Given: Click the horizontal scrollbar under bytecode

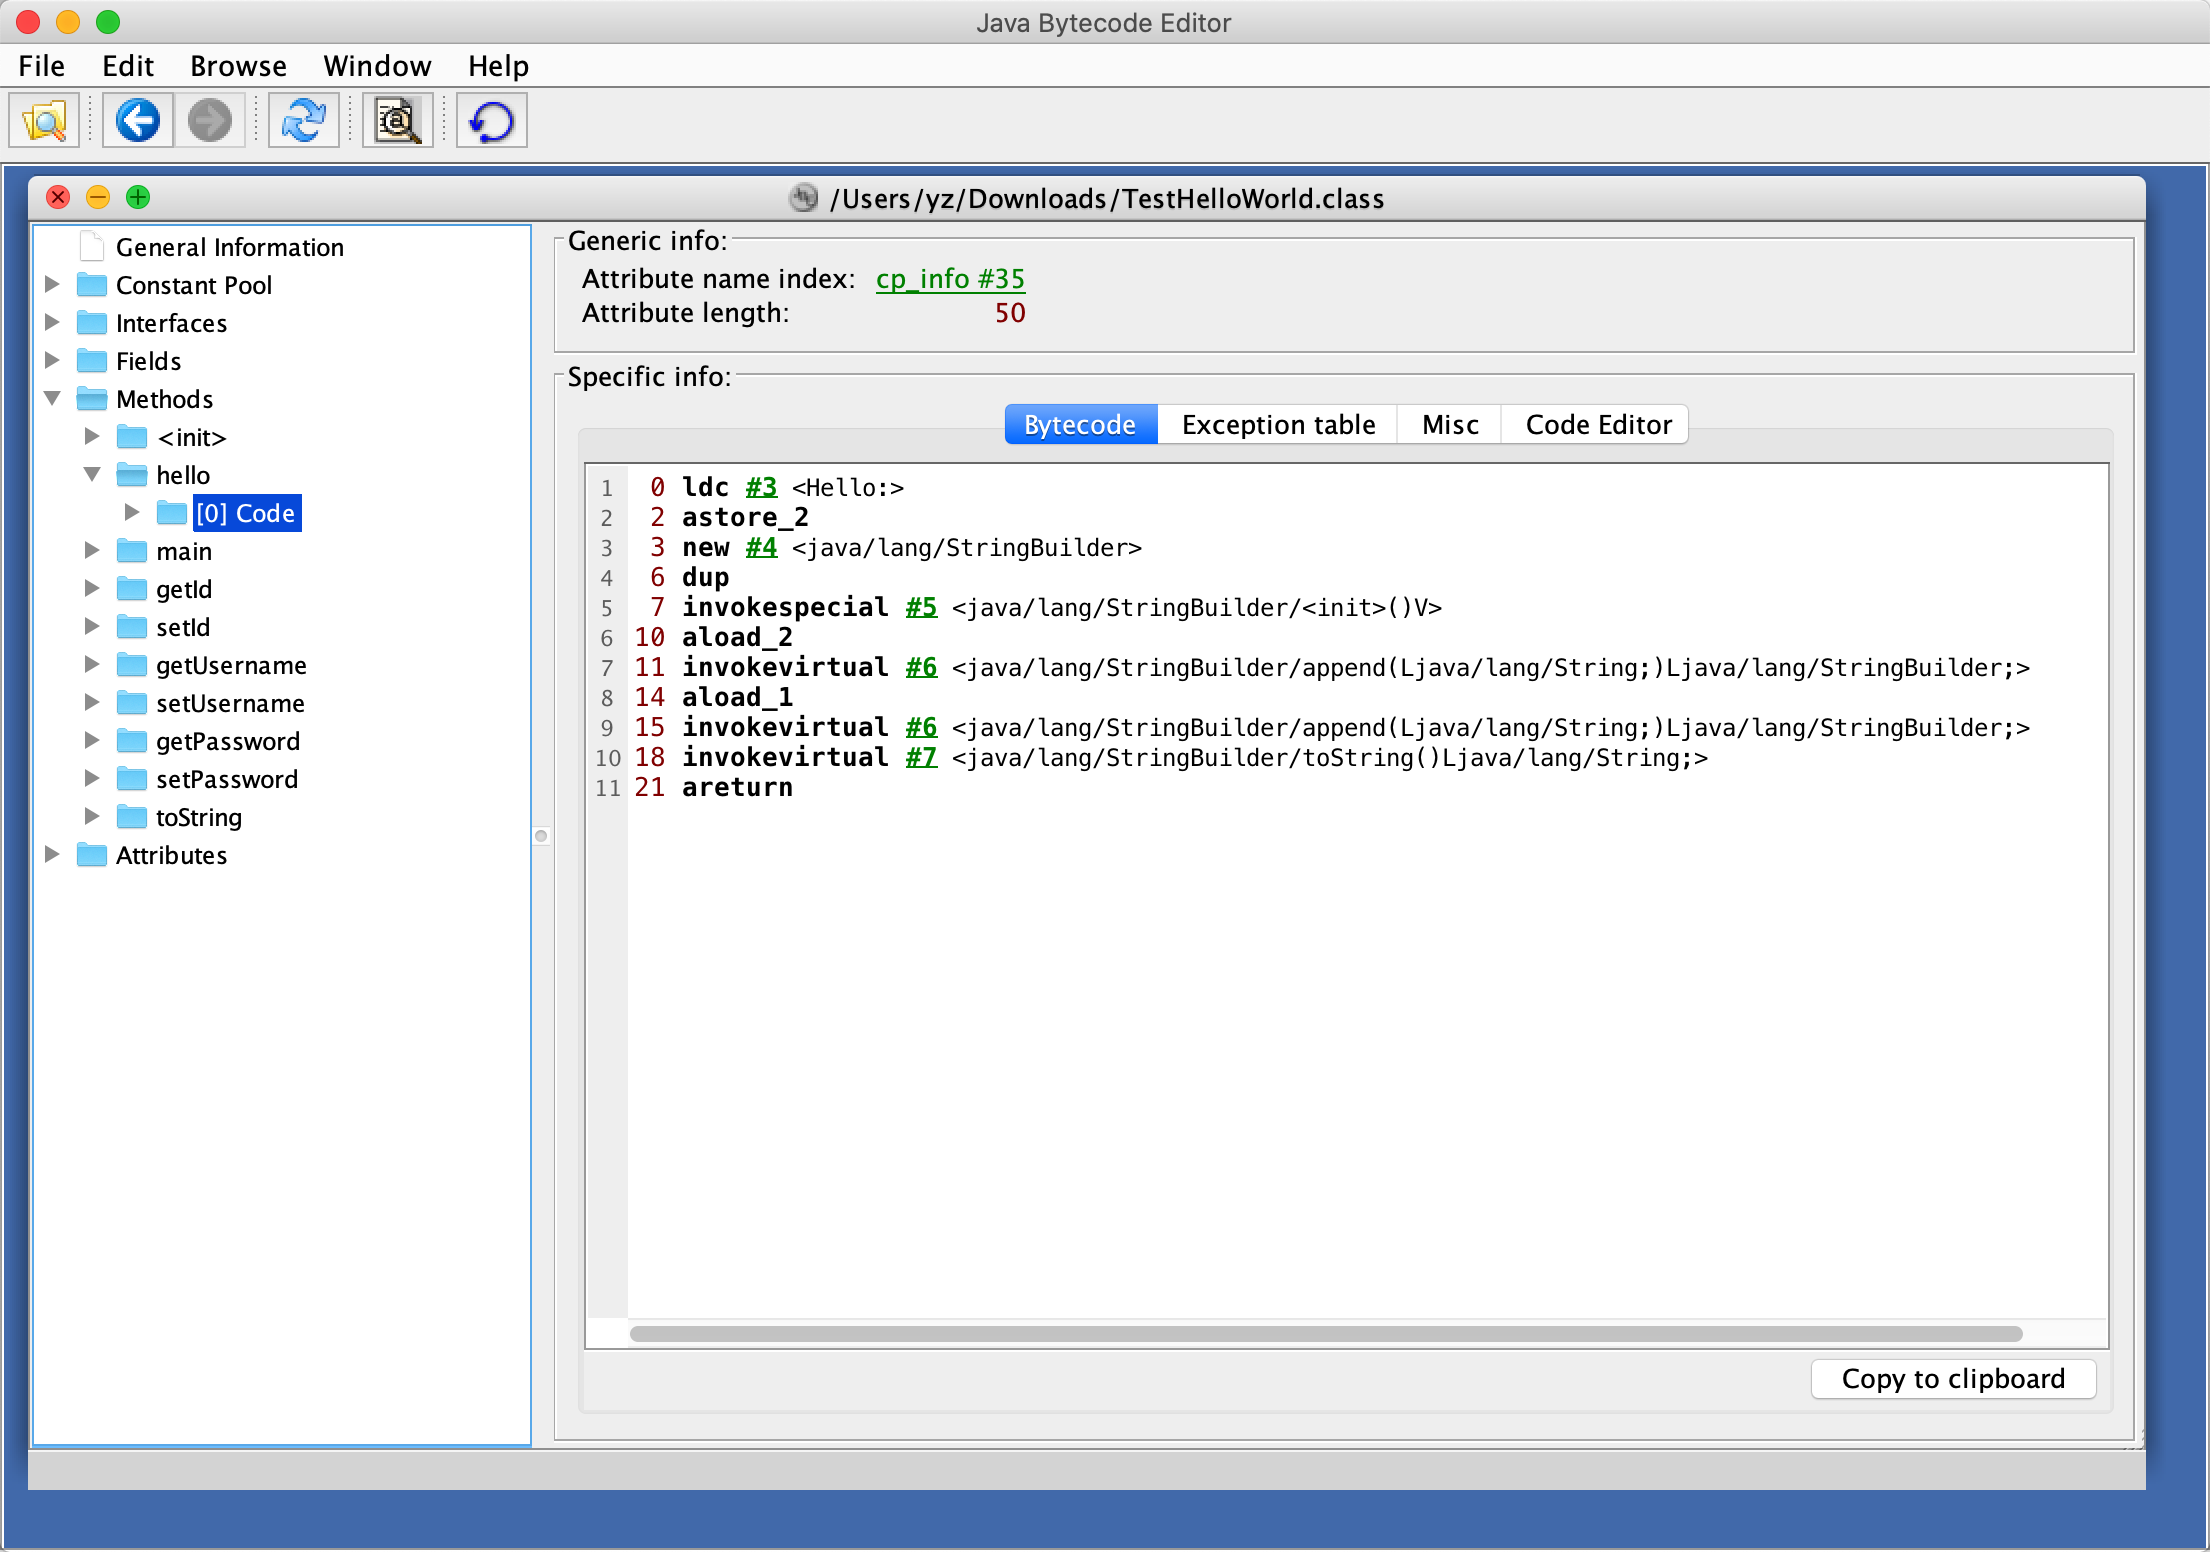Looking at the screenshot, I should pyautogui.click(x=1325, y=1334).
